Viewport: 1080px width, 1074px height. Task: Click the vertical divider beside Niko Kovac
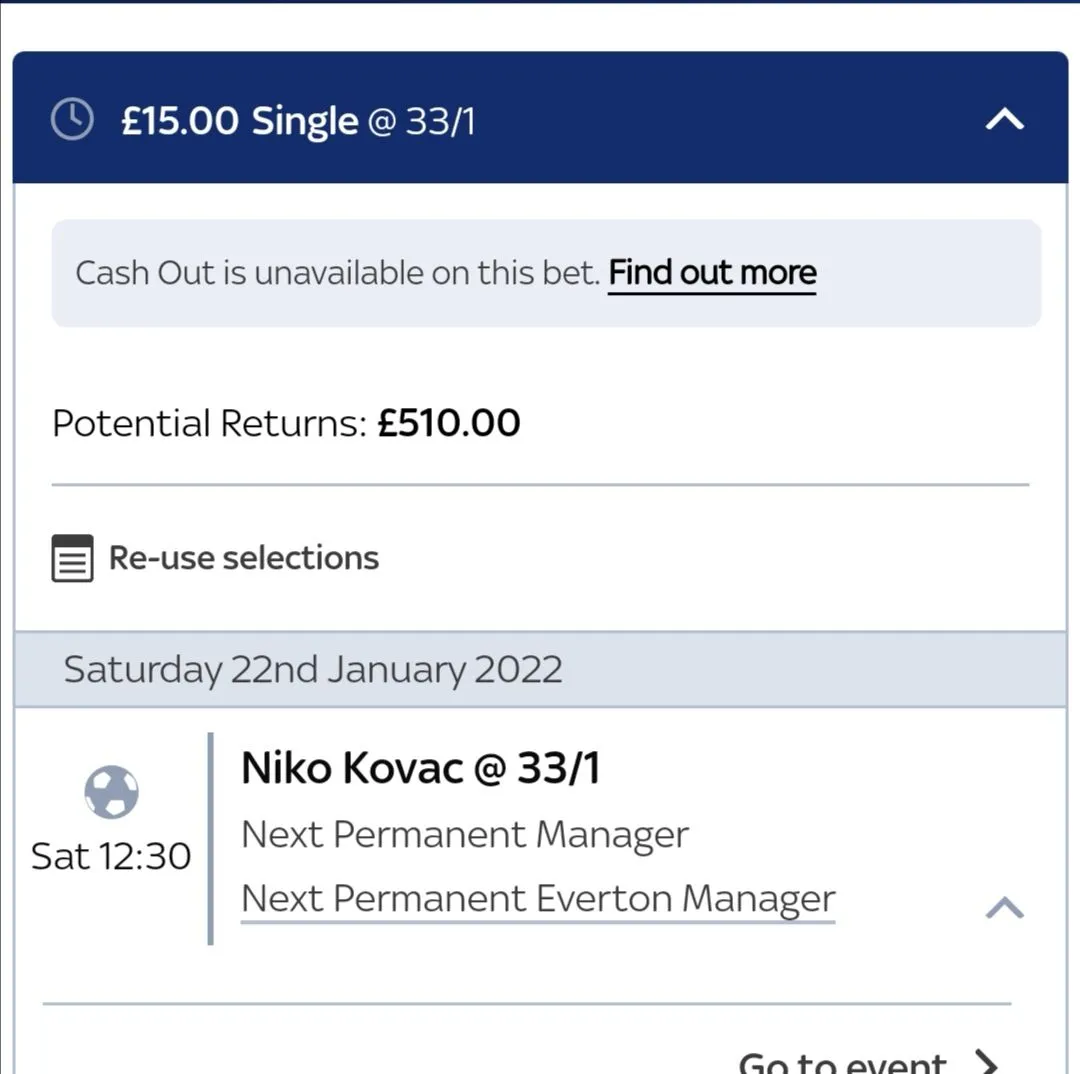(210, 838)
